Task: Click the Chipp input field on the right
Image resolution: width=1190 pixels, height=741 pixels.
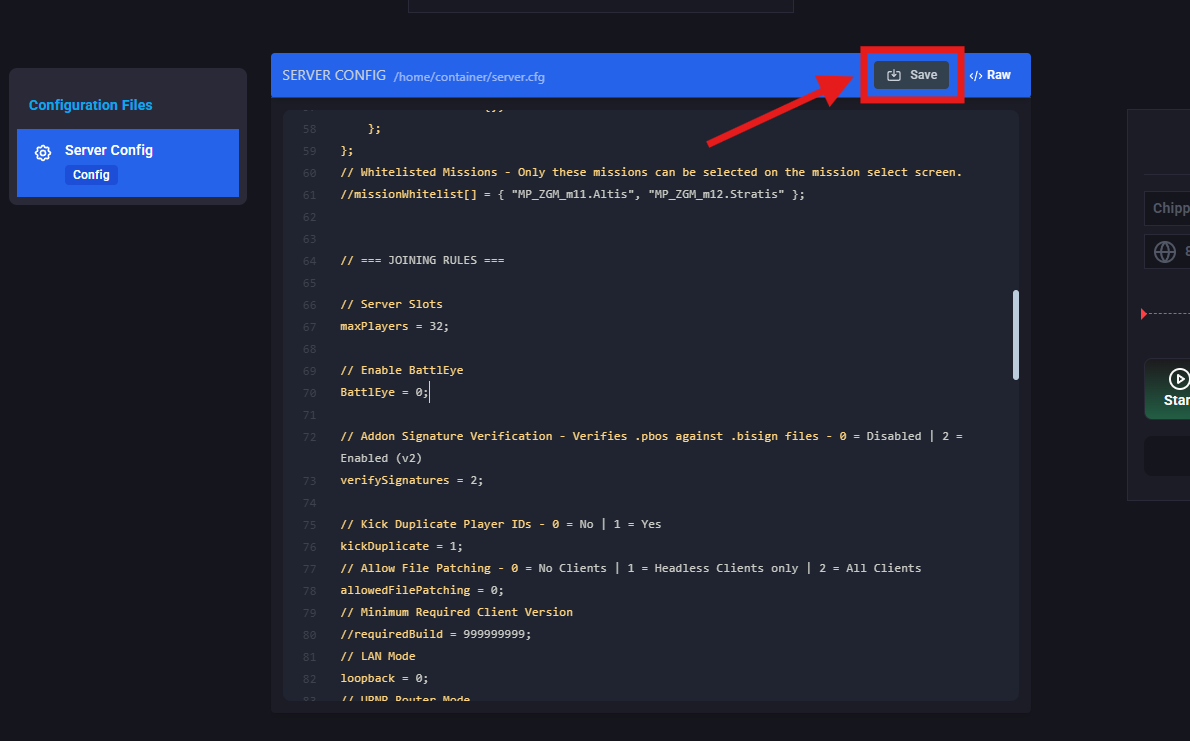Action: (x=1167, y=208)
